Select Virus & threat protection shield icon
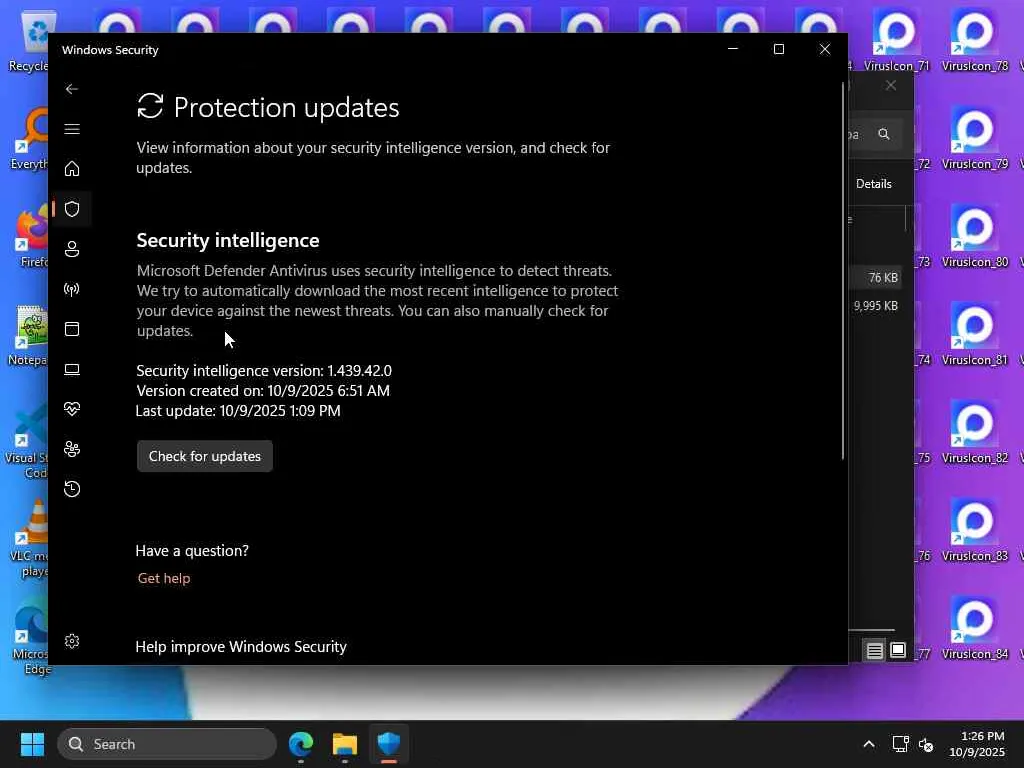 [72, 209]
